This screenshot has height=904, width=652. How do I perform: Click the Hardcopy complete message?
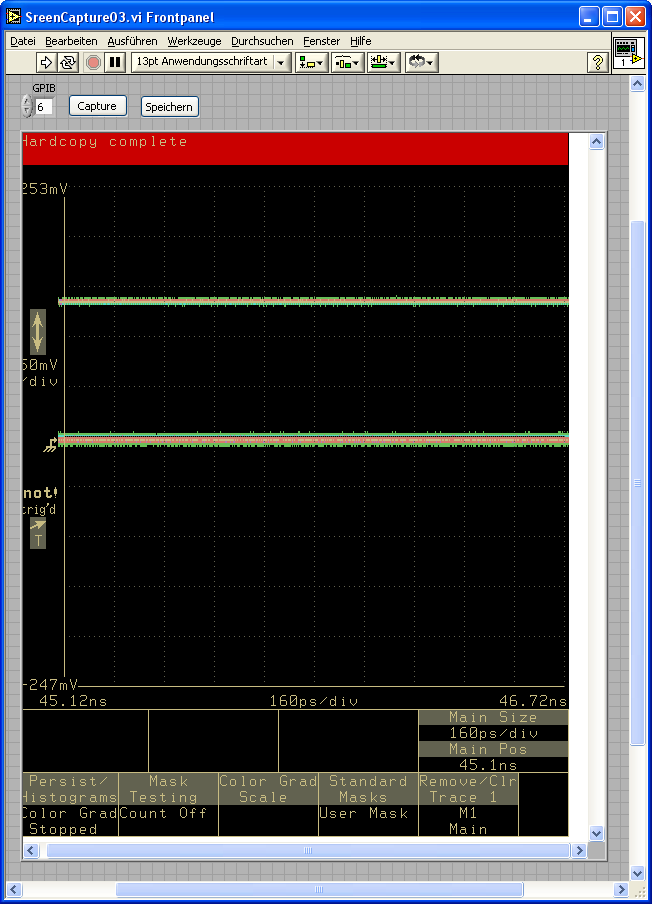pos(105,142)
